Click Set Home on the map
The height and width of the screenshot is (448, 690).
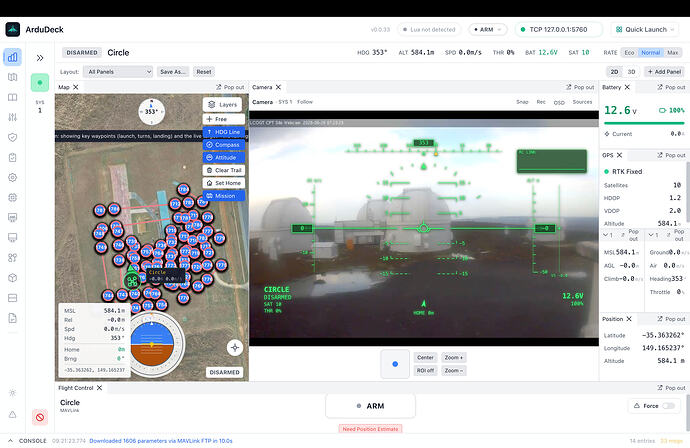(x=224, y=183)
